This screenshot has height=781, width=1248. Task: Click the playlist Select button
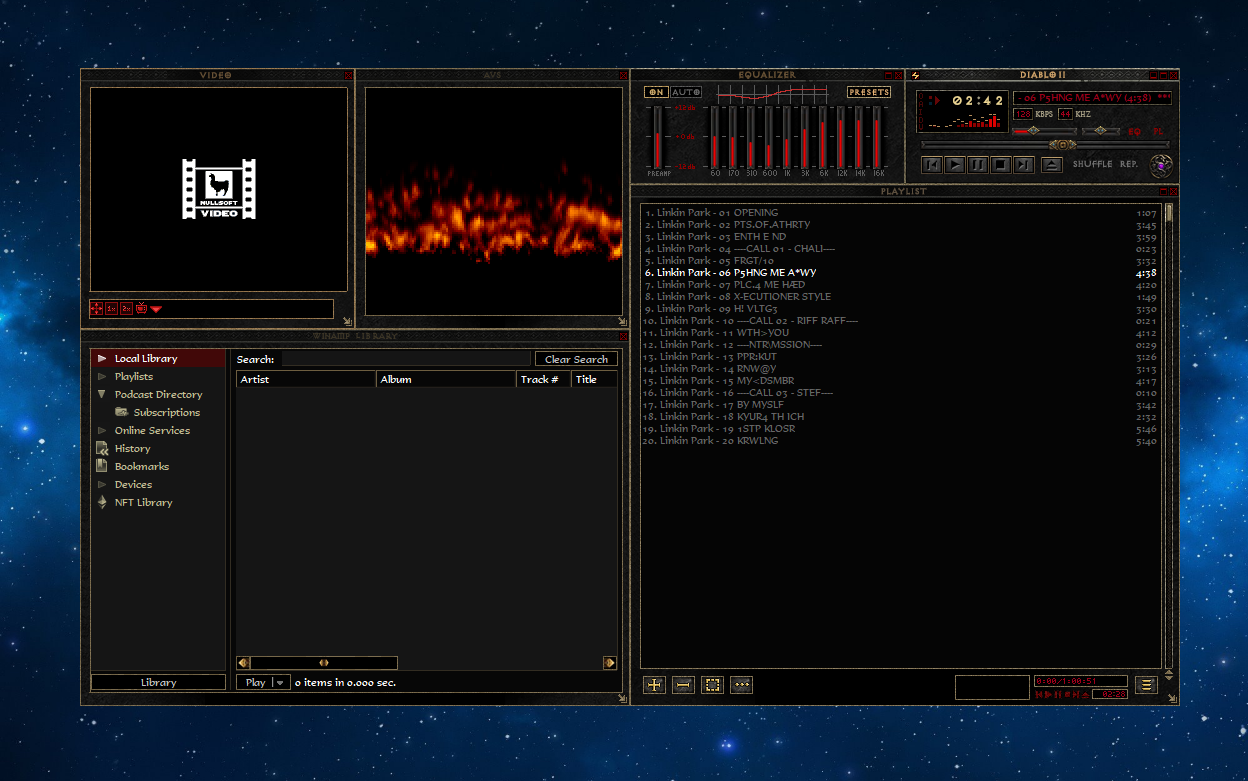point(713,685)
